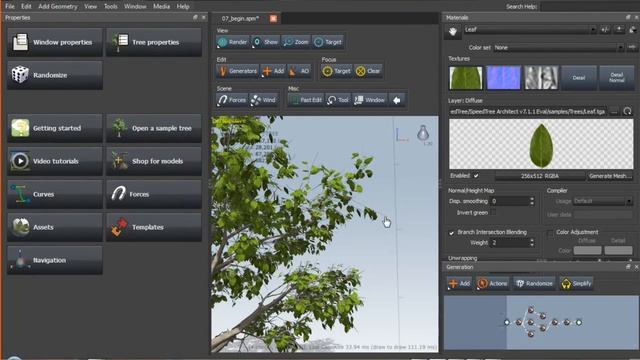The height and width of the screenshot is (360, 640).
Task: Compute ambient occlusion with AO button
Action: click(x=300, y=71)
